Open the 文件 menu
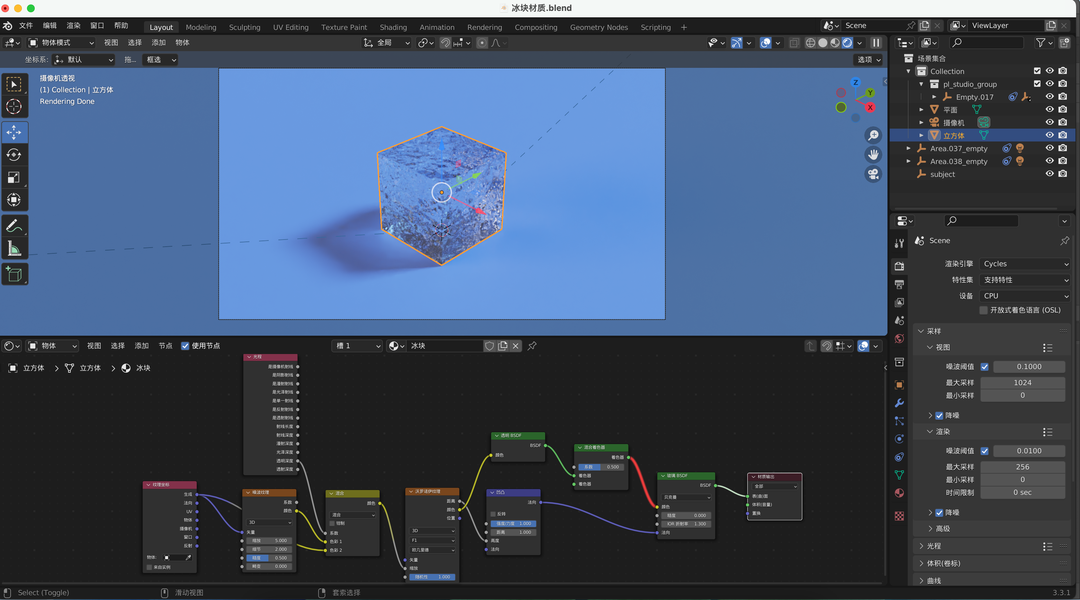The width and height of the screenshot is (1080, 600). coord(25,25)
